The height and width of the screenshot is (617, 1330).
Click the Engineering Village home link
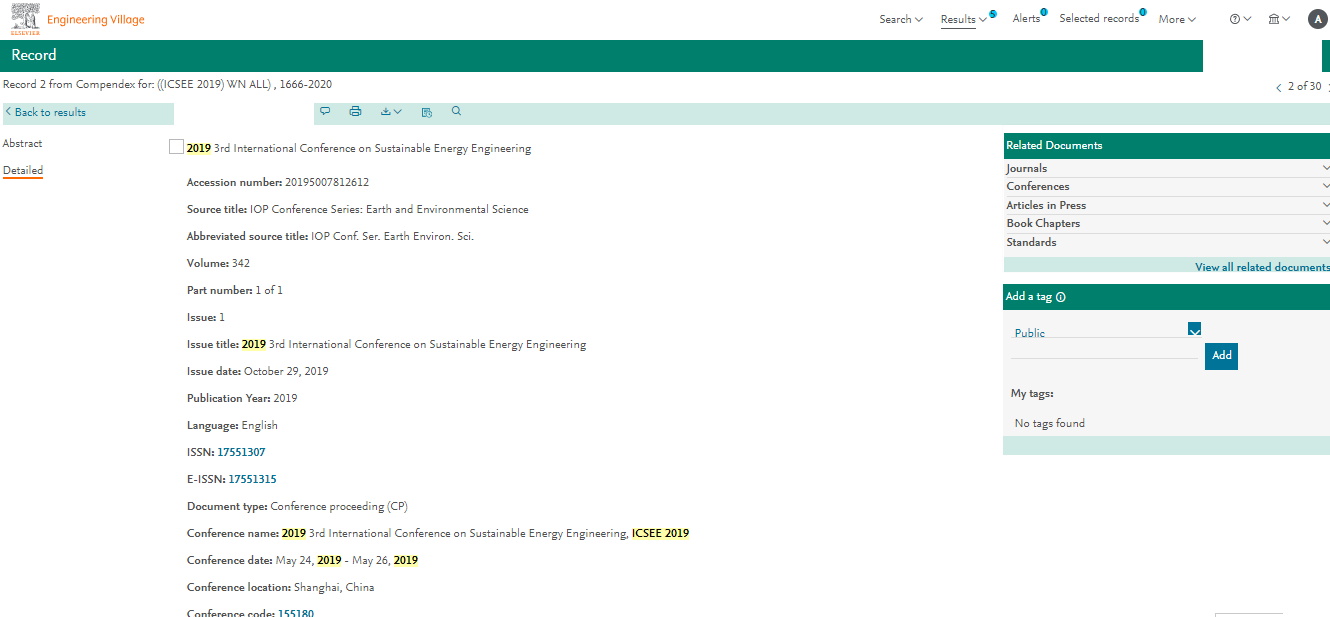tap(96, 20)
